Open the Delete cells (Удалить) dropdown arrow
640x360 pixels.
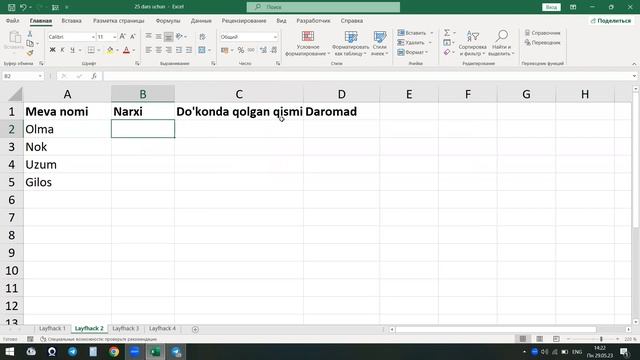coord(430,42)
